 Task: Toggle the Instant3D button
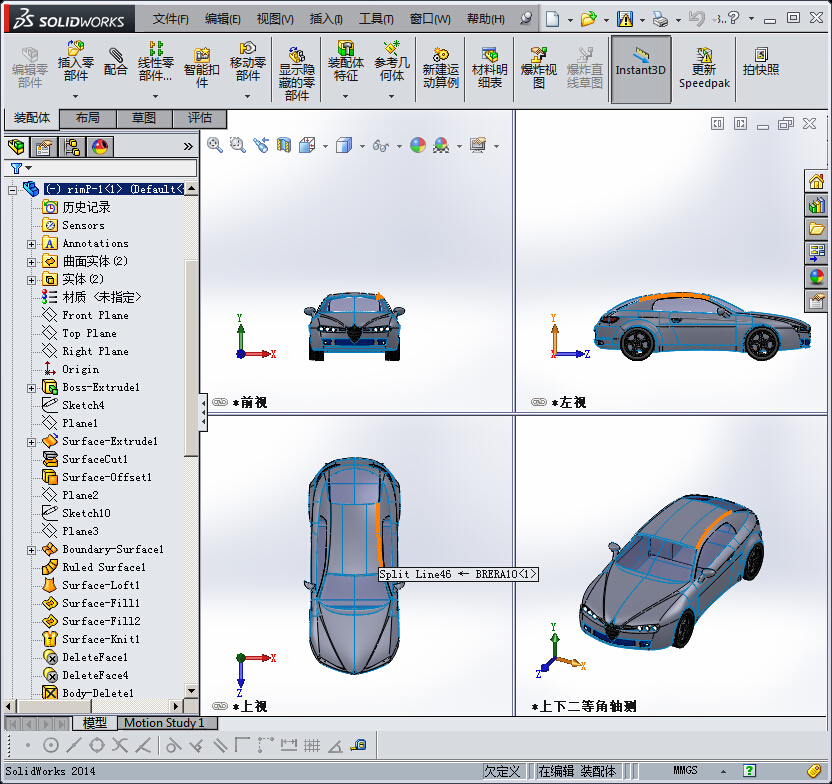[640, 62]
